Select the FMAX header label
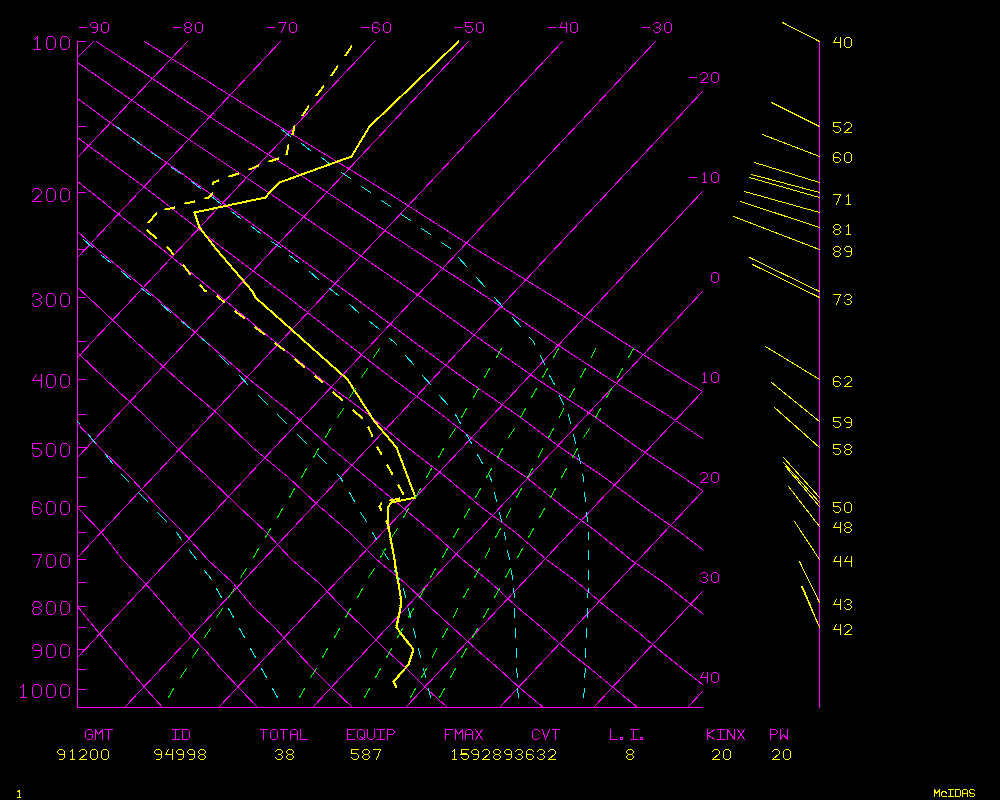 (x=463, y=735)
